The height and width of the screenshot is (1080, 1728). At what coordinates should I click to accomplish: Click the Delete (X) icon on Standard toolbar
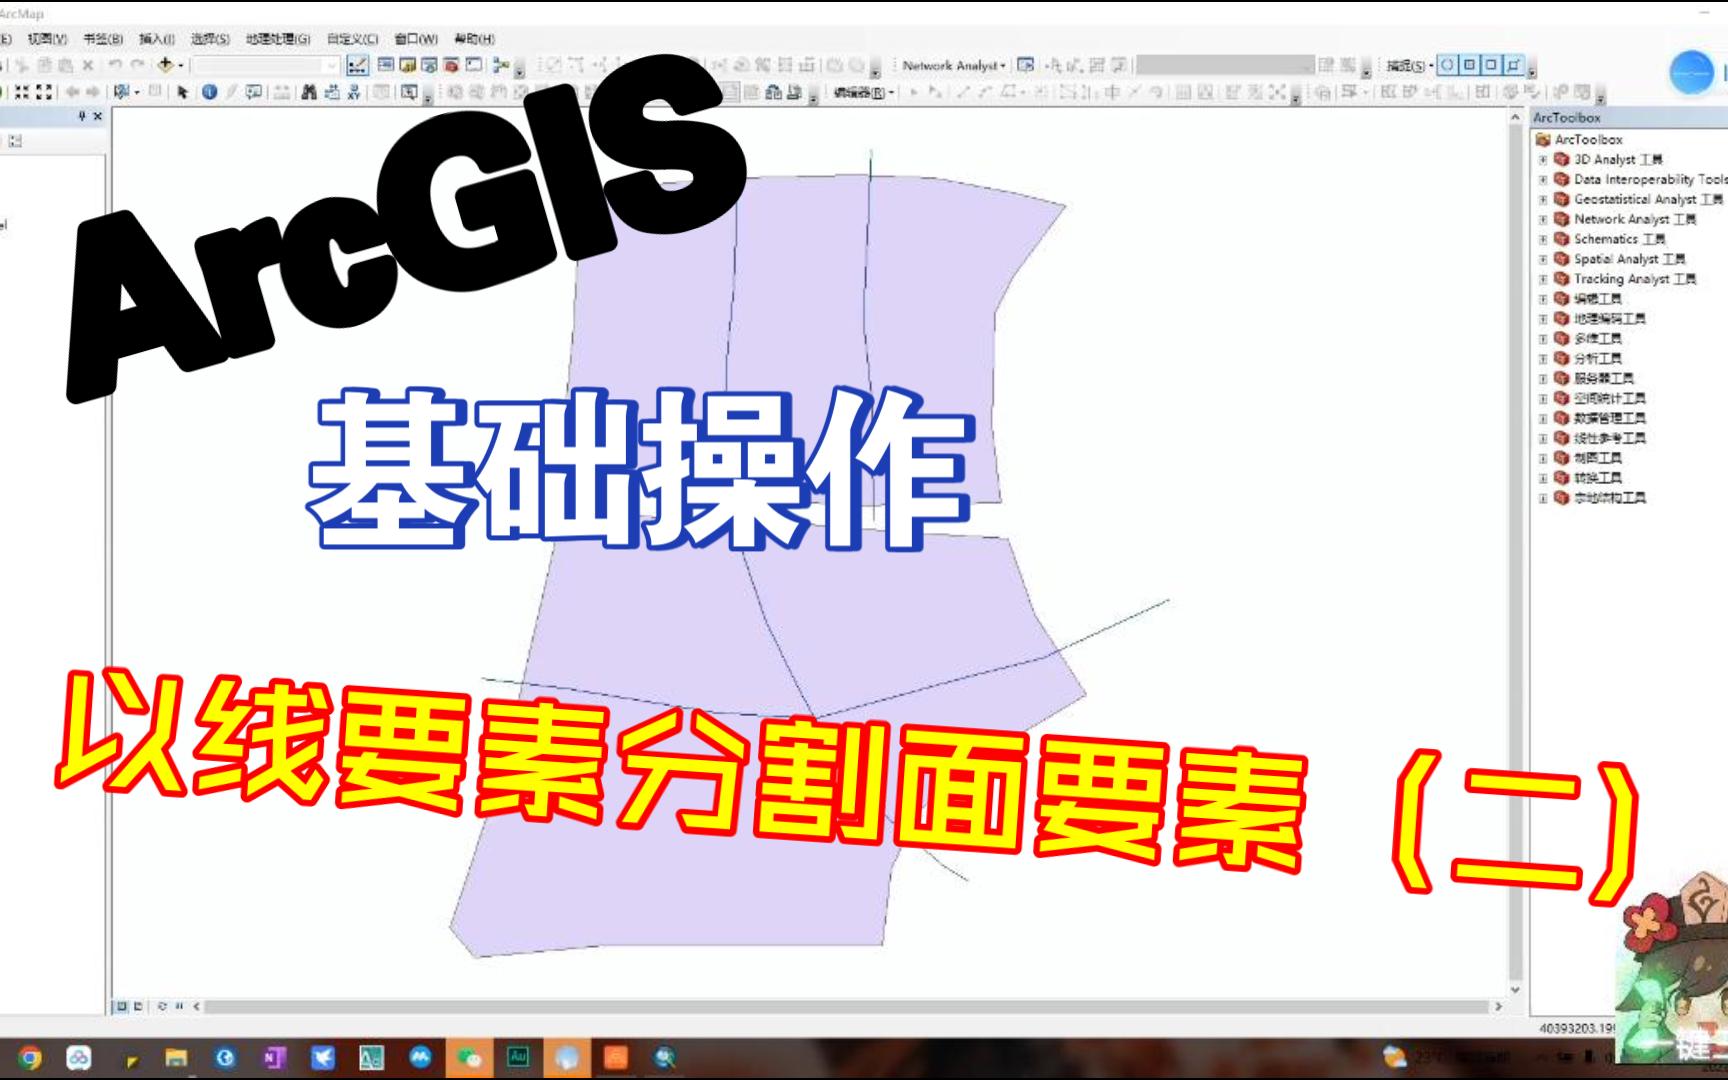[x=88, y=64]
